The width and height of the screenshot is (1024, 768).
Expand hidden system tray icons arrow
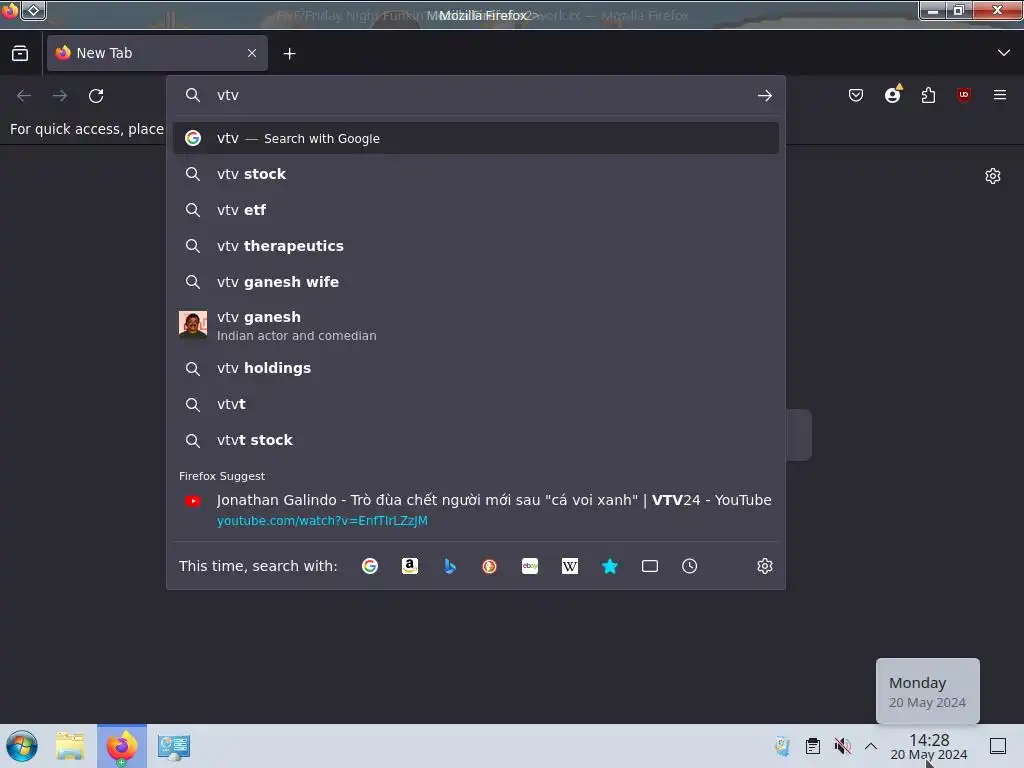click(x=871, y=746)
